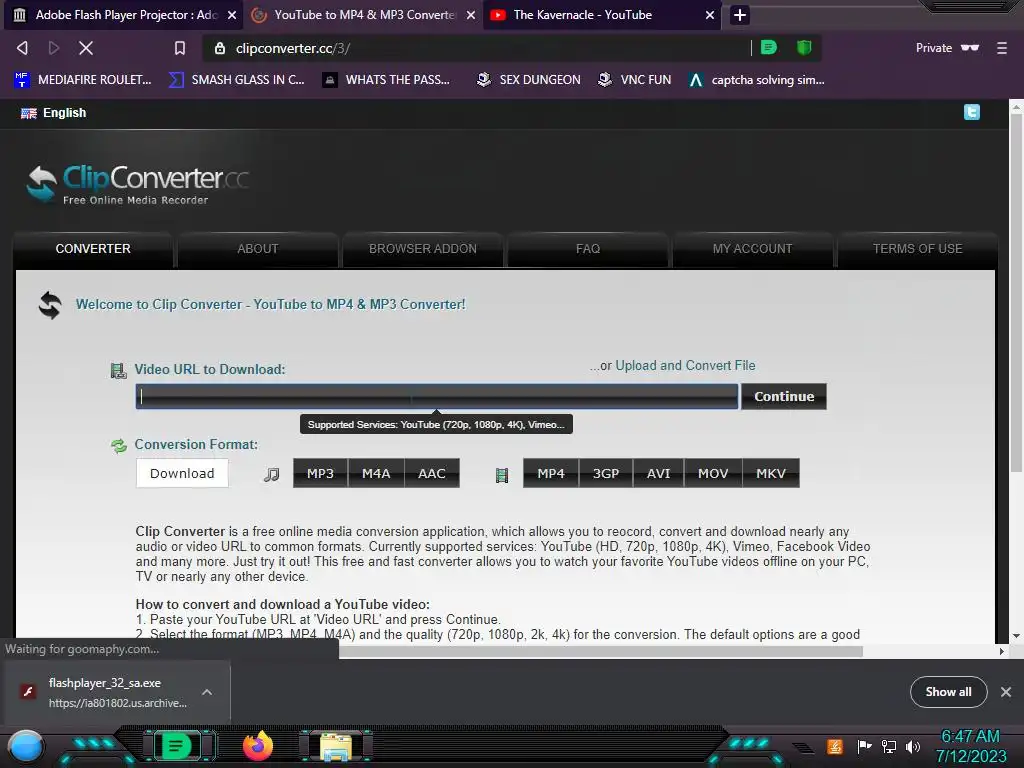
Task: Select AVI conversion format
Action: (x=658, y=473)
